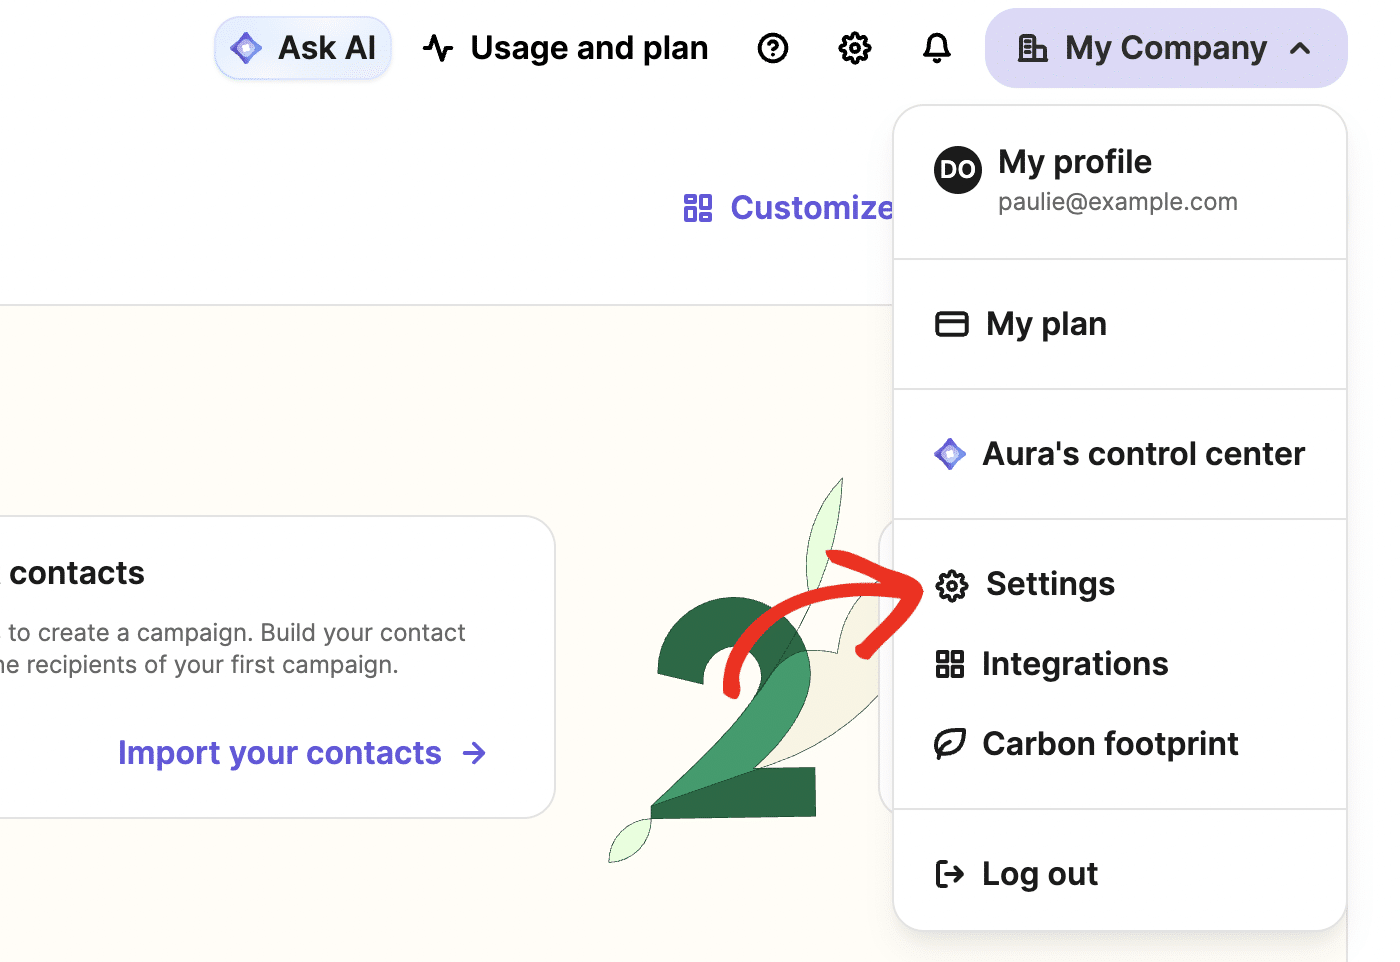Select My profile in the menu
Image resolution: width=1400 pixels, height=962 pixels.
point(1074,161)
